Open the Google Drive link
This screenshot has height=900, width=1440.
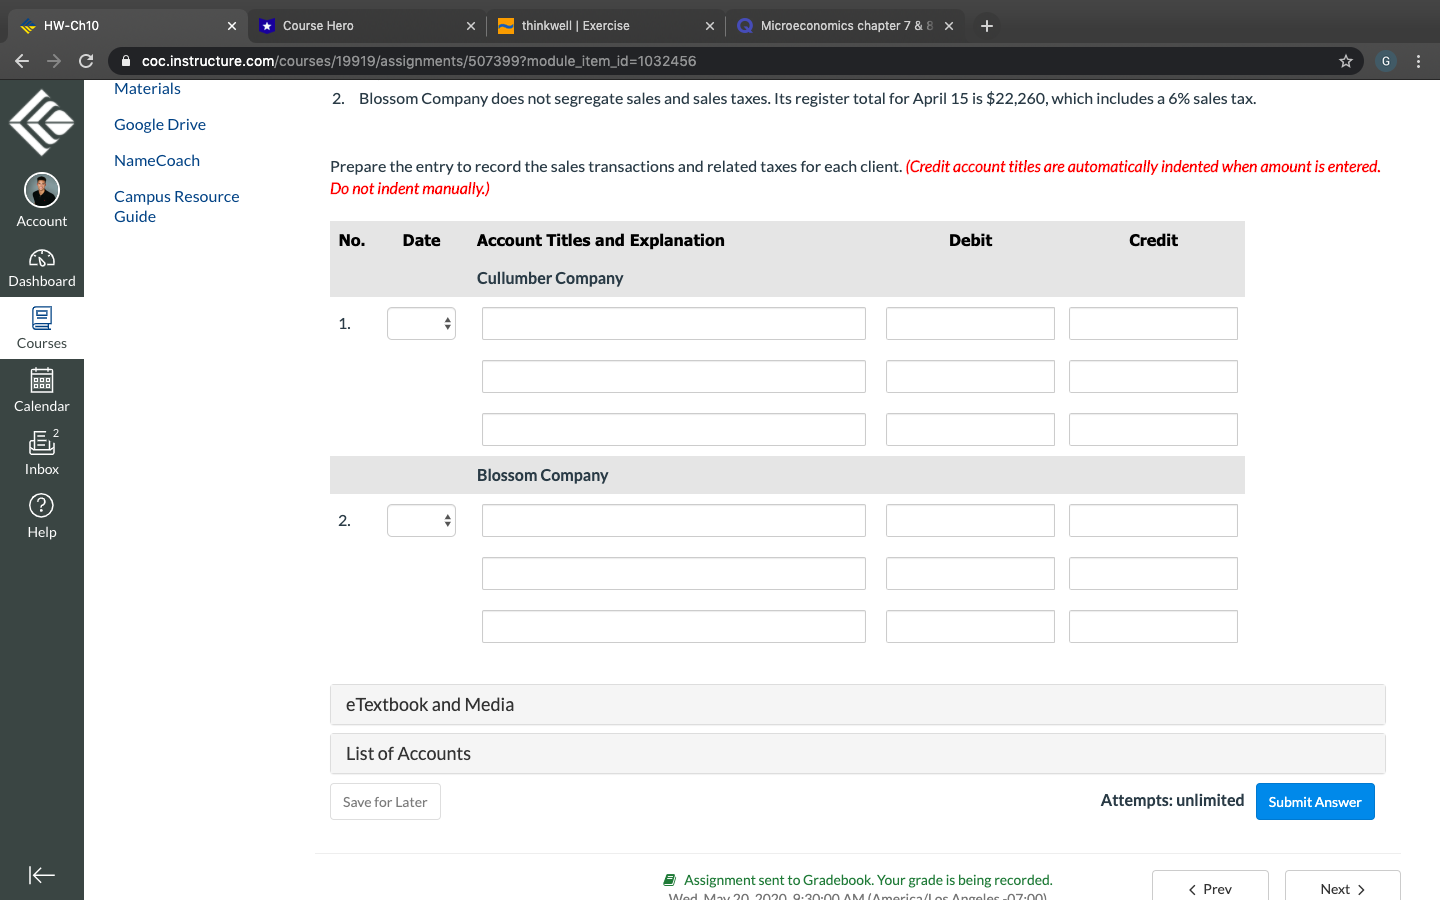point(160,124)
